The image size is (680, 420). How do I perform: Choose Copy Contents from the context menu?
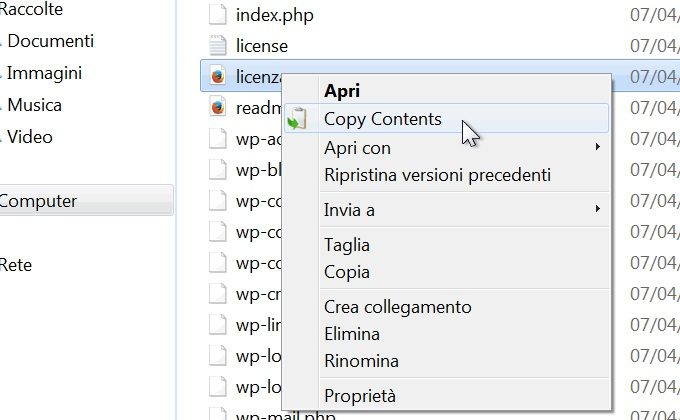click(383, 119)
